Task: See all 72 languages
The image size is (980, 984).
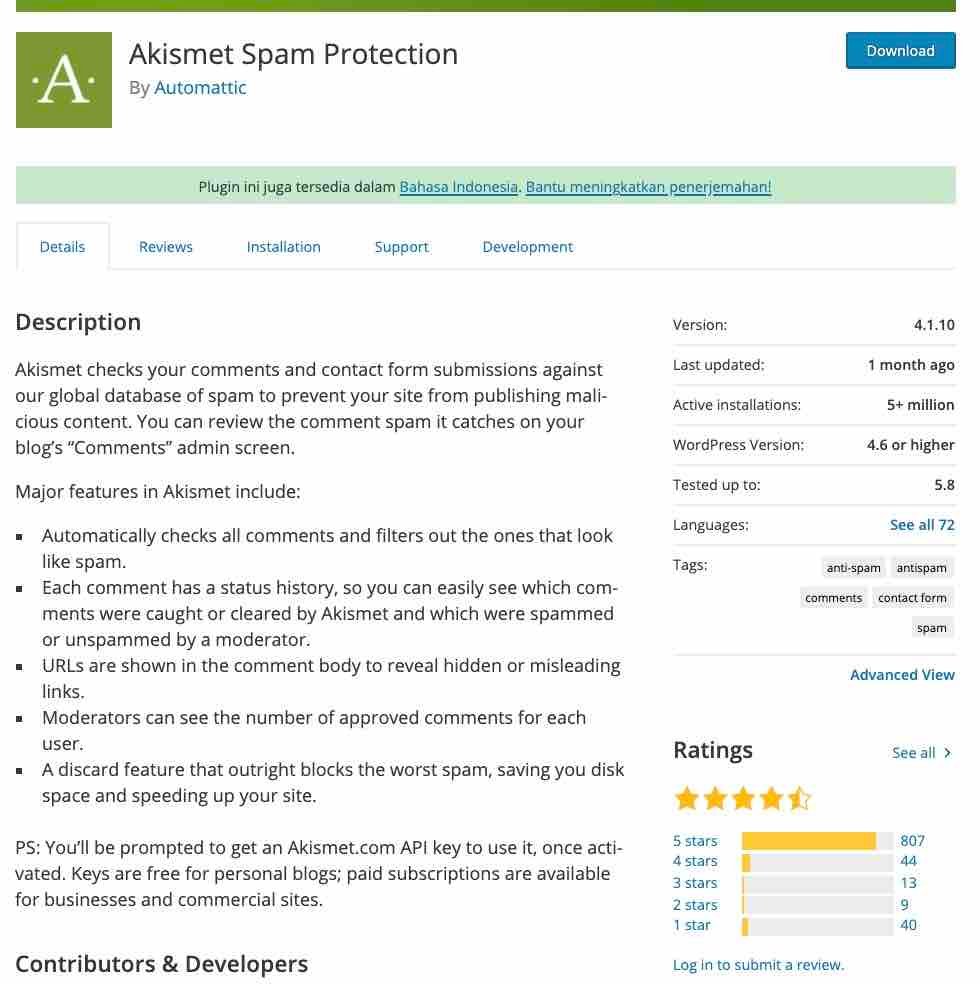Action: [921, 524]
